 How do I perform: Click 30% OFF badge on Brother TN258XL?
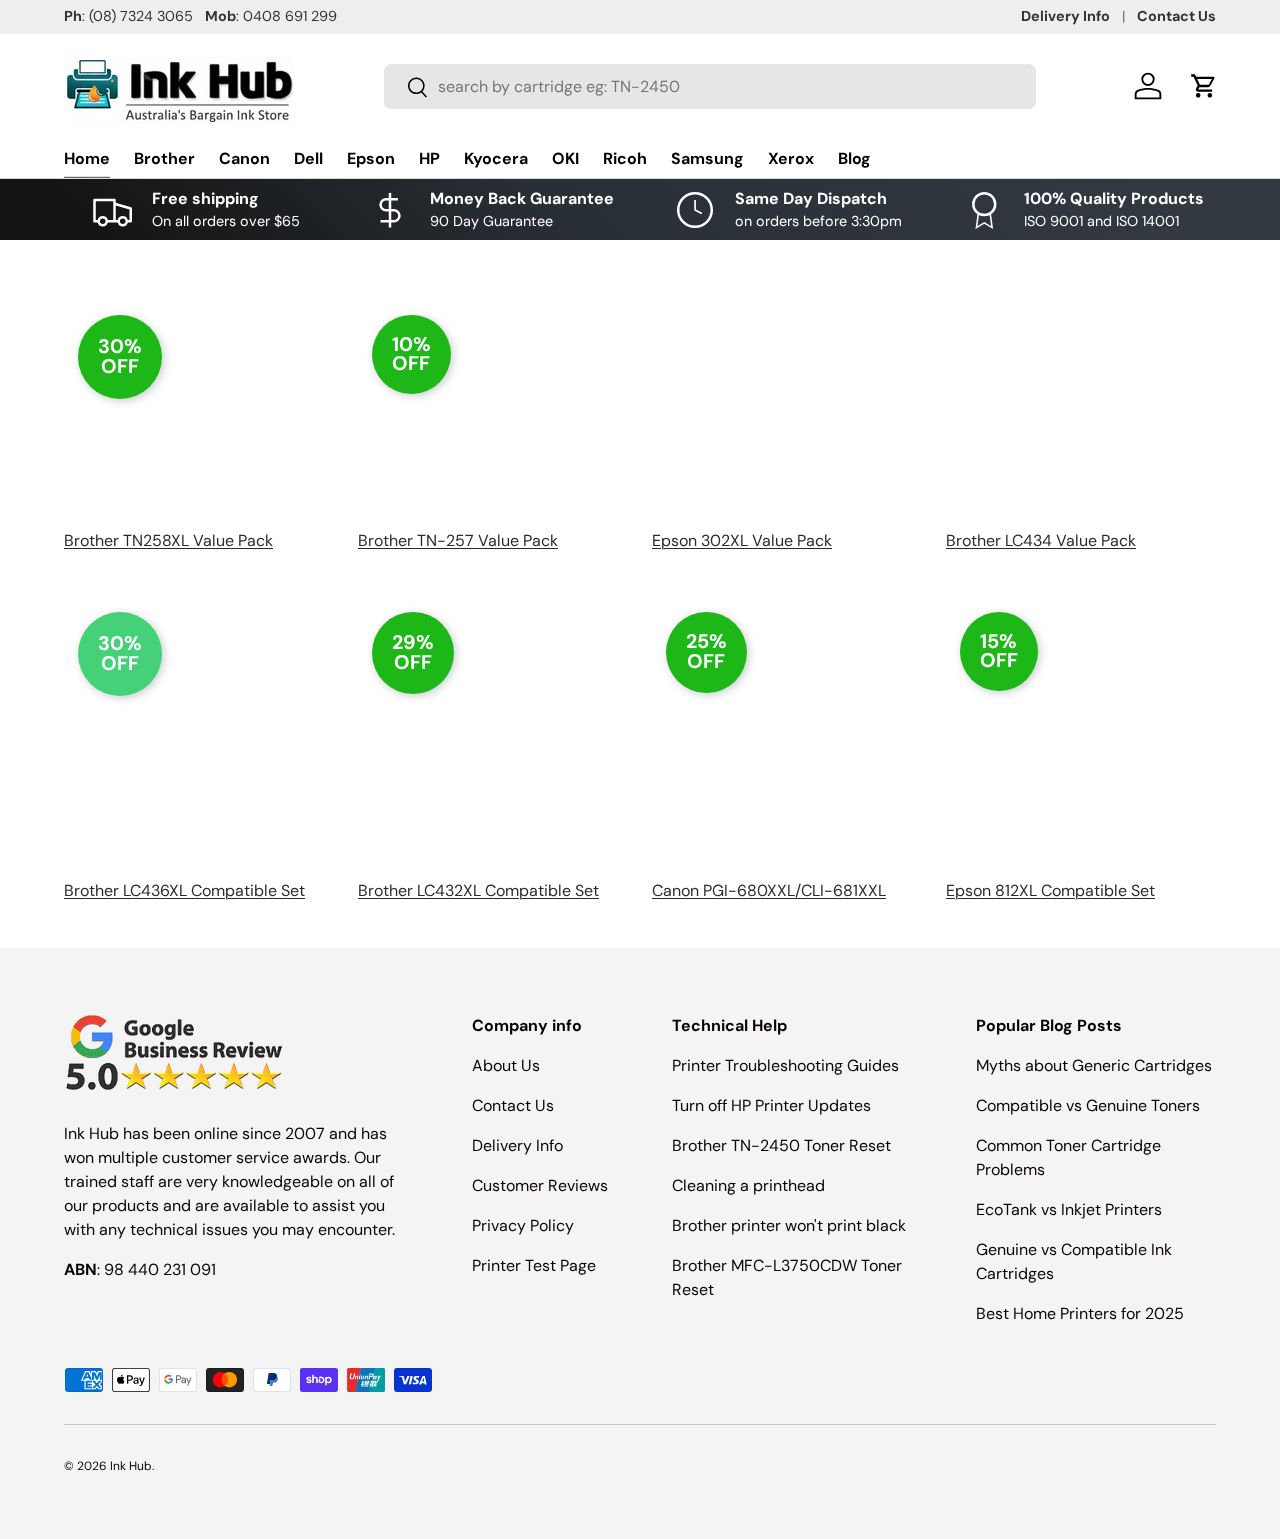(x=120, y=357)
